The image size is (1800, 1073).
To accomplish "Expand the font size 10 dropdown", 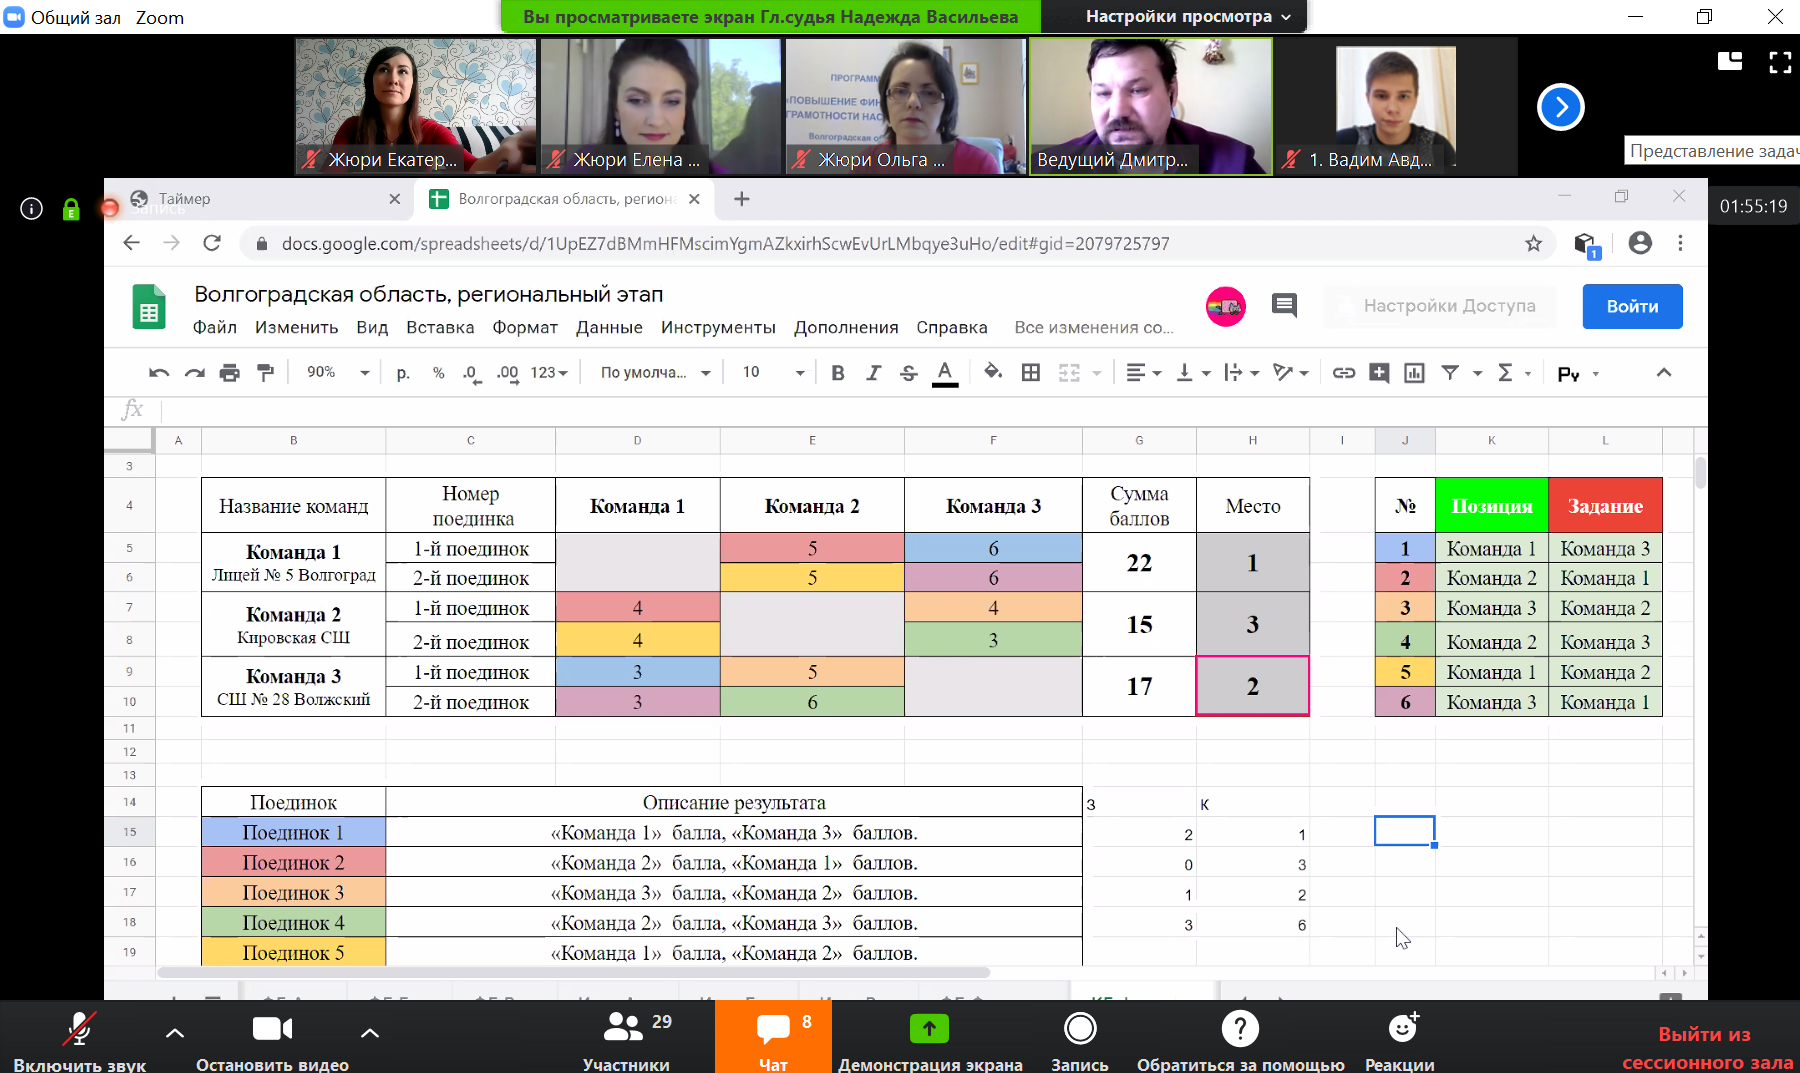I will 773,372.
